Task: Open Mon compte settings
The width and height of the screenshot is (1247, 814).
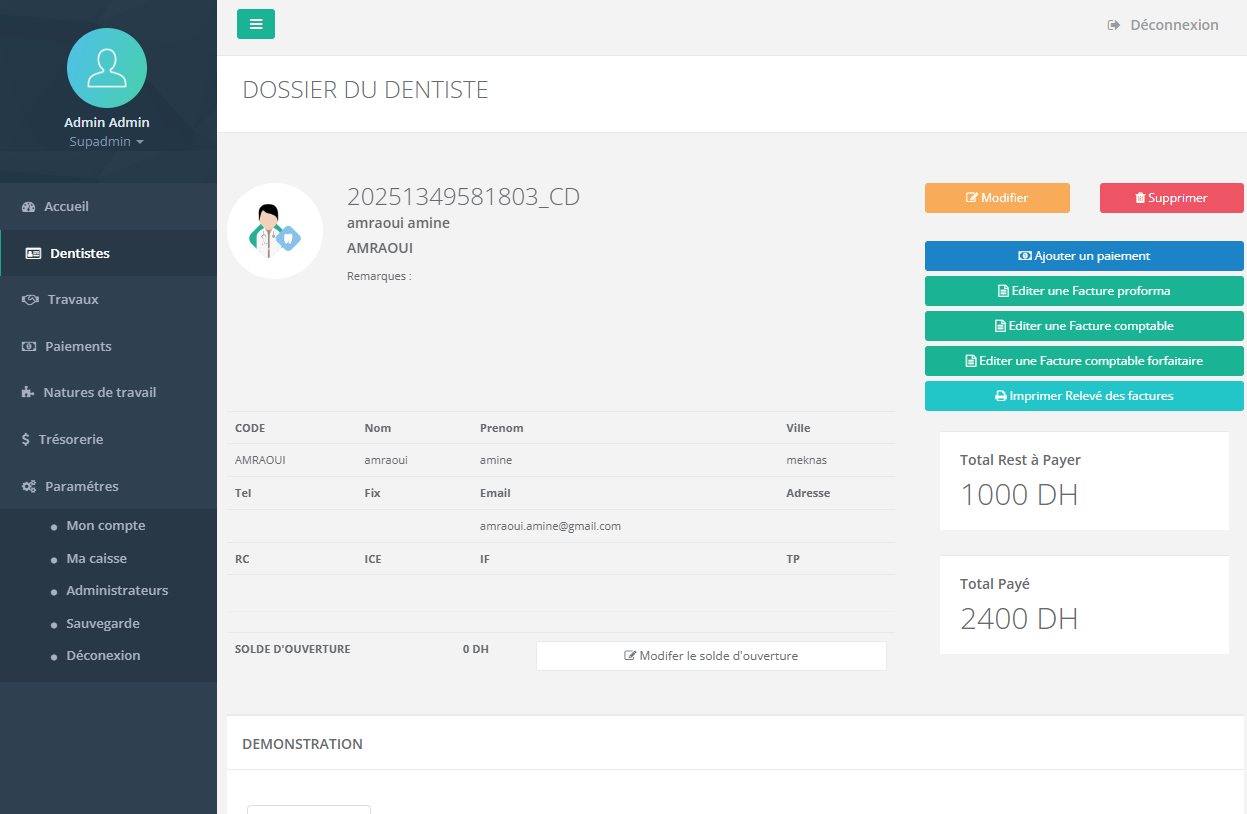Action: 105,525
